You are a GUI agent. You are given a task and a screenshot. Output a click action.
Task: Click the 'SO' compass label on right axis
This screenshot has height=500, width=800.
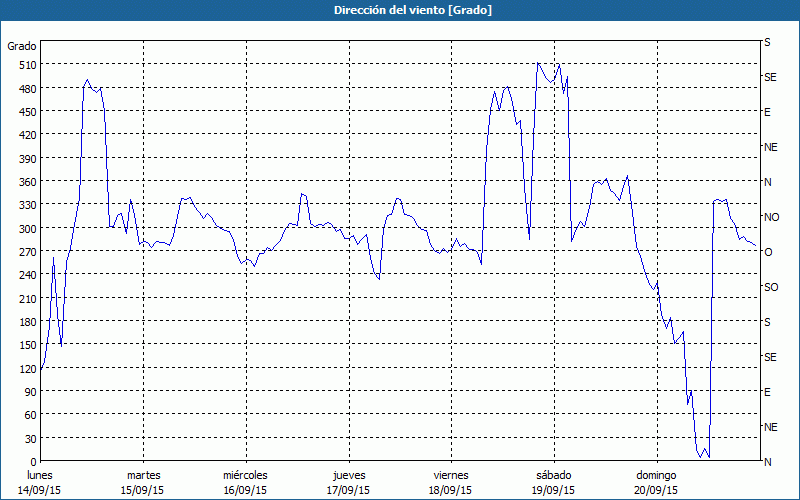[770, 287]
